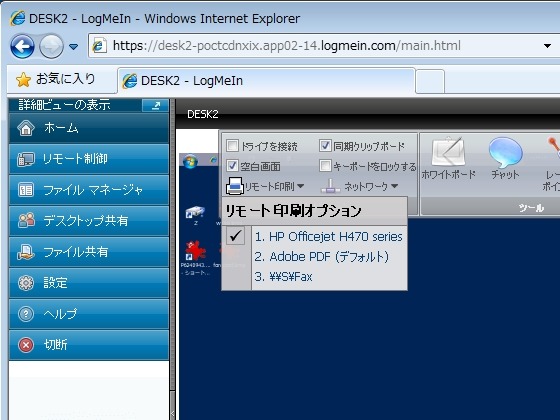The height and width of the screenshot is (420, 560).
Task: Open the ヘルプ help menu item
Action: pos(89,314)
